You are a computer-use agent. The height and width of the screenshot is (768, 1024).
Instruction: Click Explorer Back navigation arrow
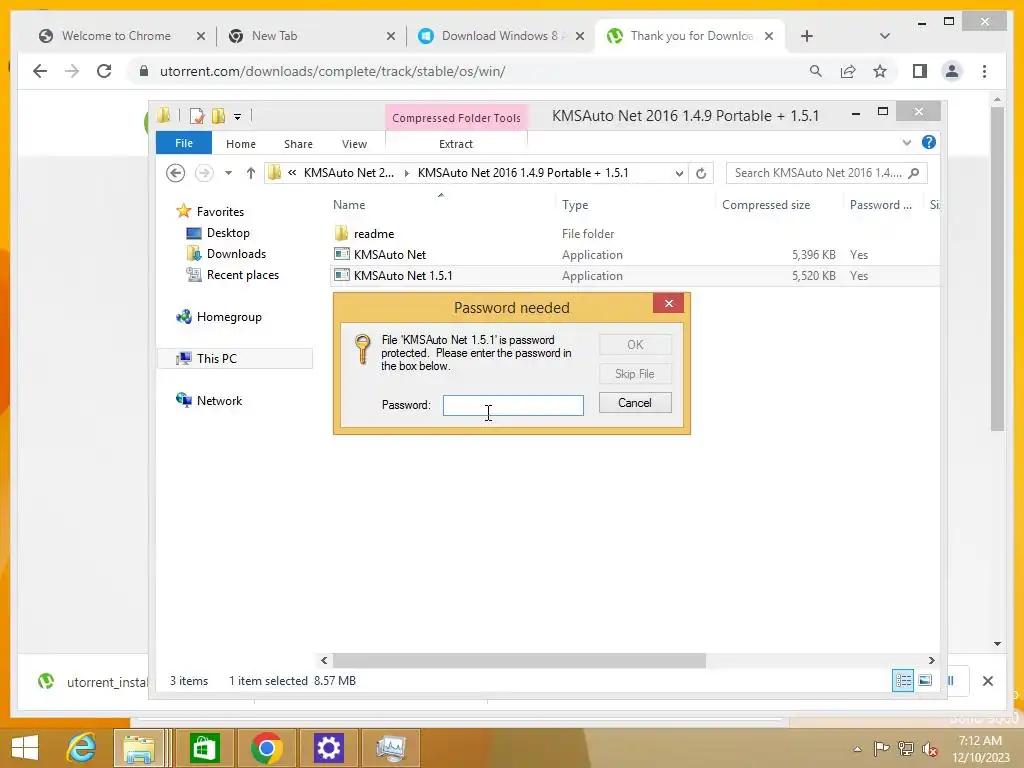pos(175,173)
